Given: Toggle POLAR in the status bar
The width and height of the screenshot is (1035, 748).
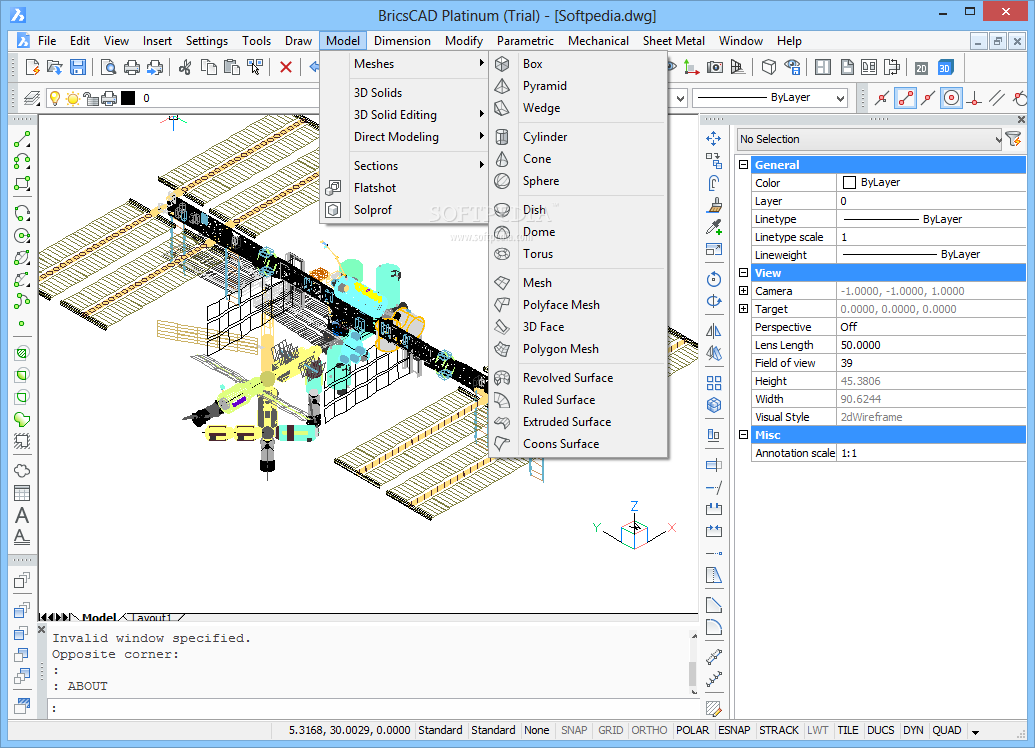Looking at the screenshot, I should (692, 730).
